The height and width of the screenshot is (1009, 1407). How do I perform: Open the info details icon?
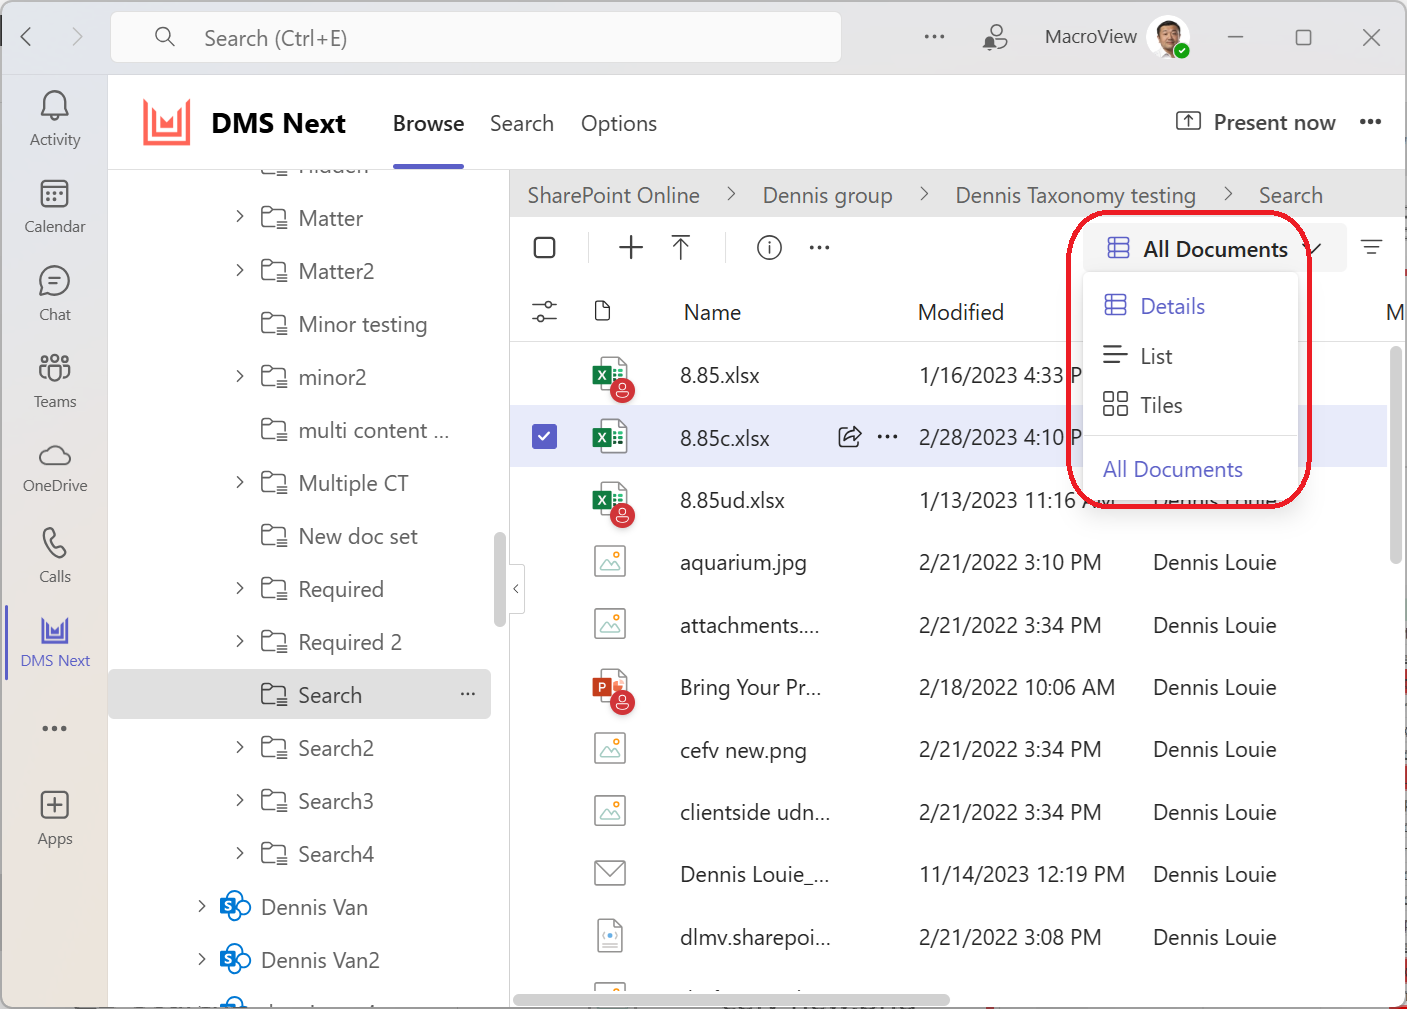click(769, 247)
